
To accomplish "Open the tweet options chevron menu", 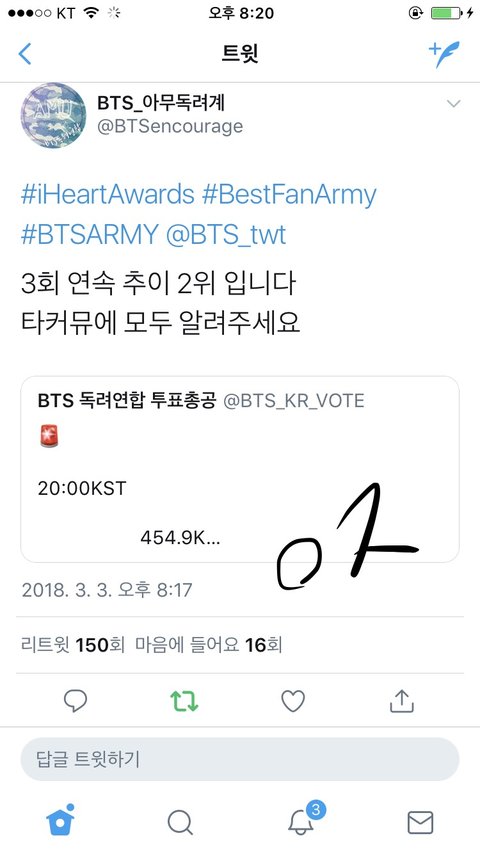I will coord(453,103).
